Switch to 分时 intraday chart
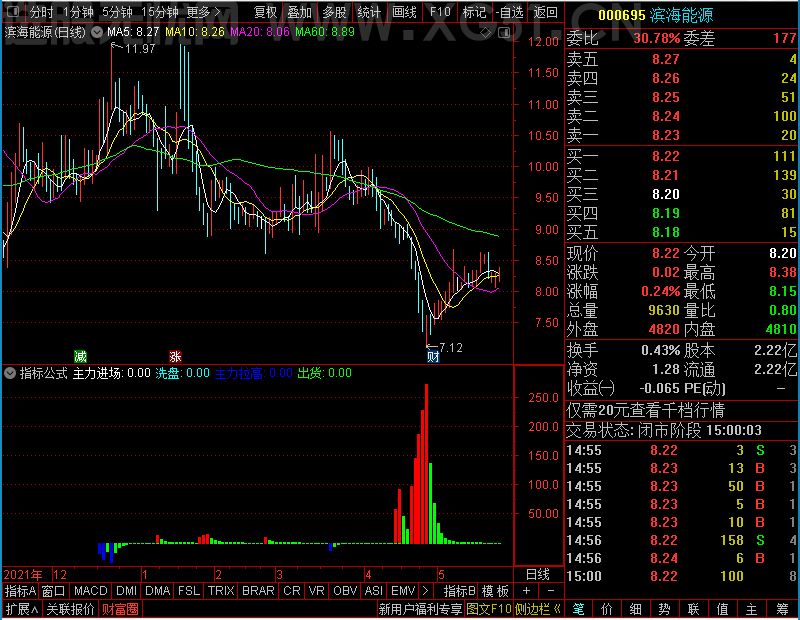Screen dimensions: 800x620 (x=41, y=12)
